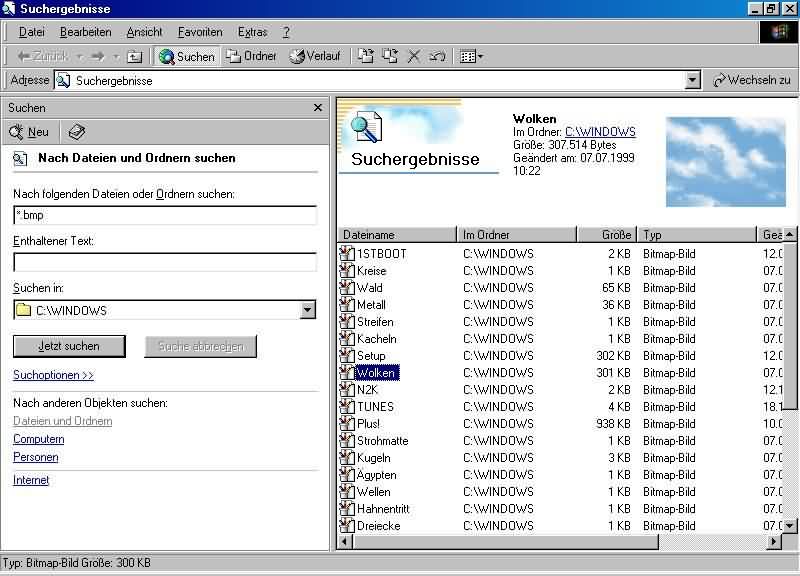The width and height of the screenshot is (800, 576).
Task: Open the Suchoptionen link
Action: 53,375
